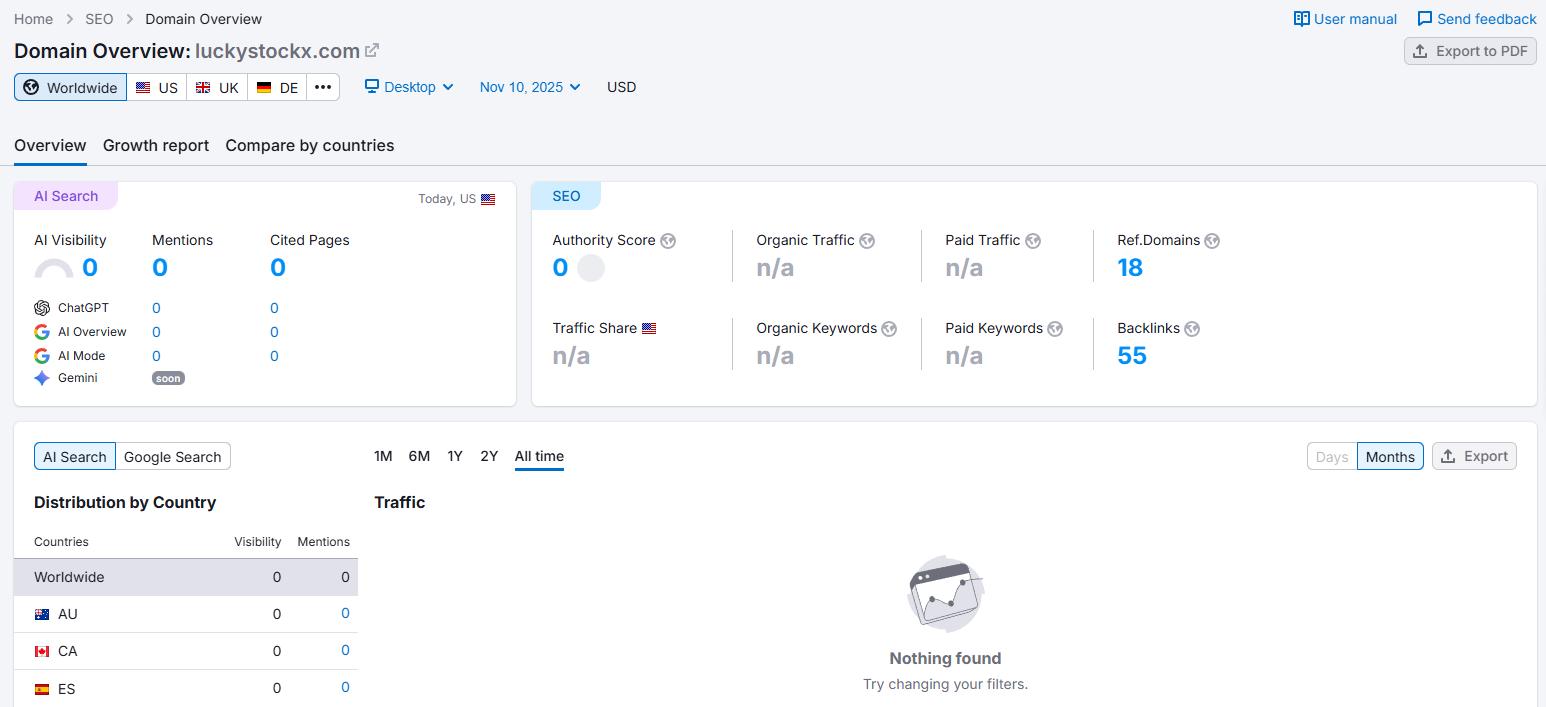Click the Canada flag icon
This screenshot has width=1546, height=707.
[x=42, y=651]
